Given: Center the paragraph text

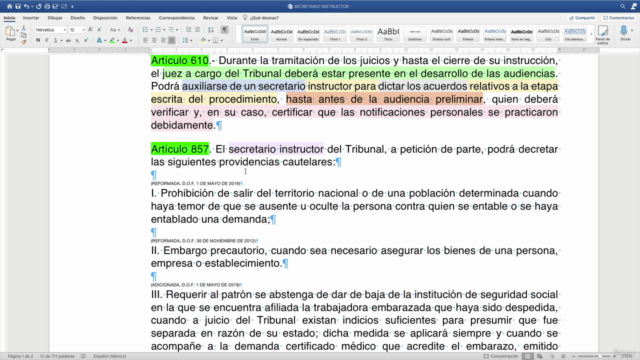Looking at the screenshot, I should (154, 40).
